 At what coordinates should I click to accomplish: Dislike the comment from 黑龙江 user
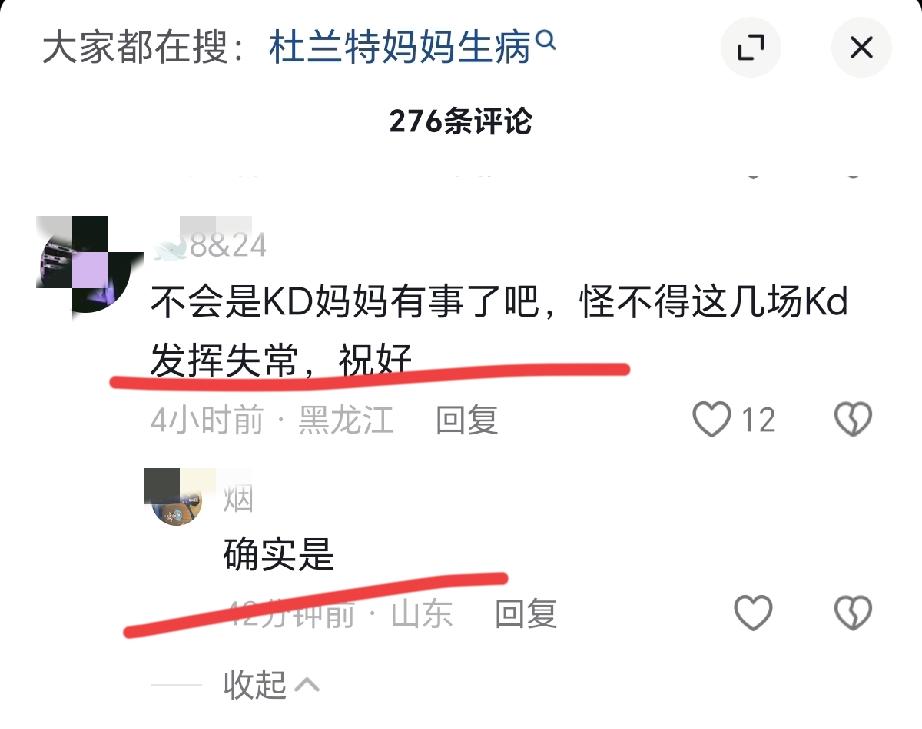click(x=853, y=419)
